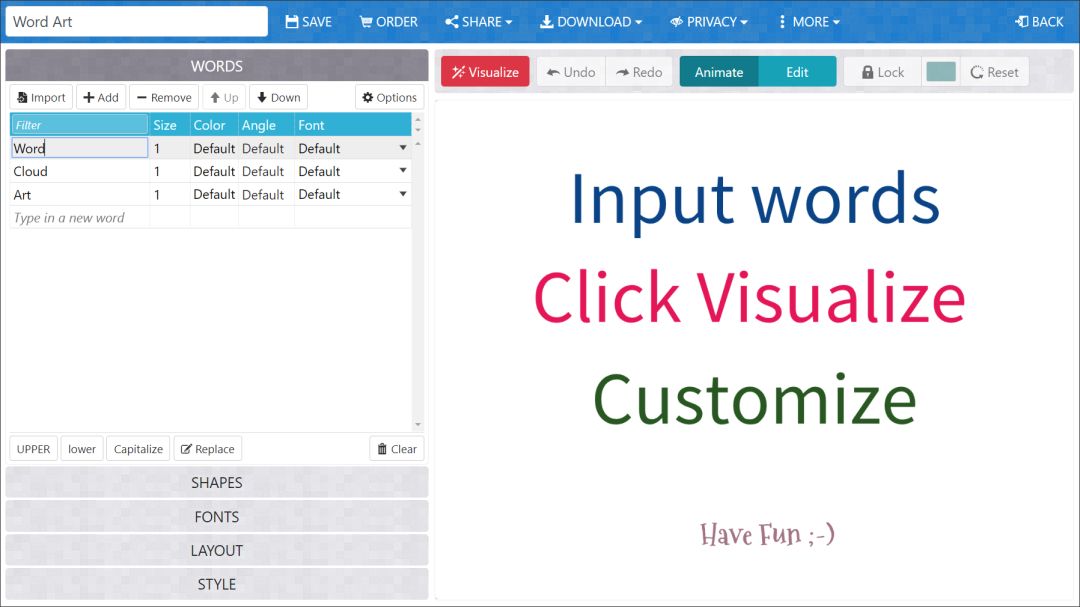Reset the word art canvas

[x=994, y=72]
